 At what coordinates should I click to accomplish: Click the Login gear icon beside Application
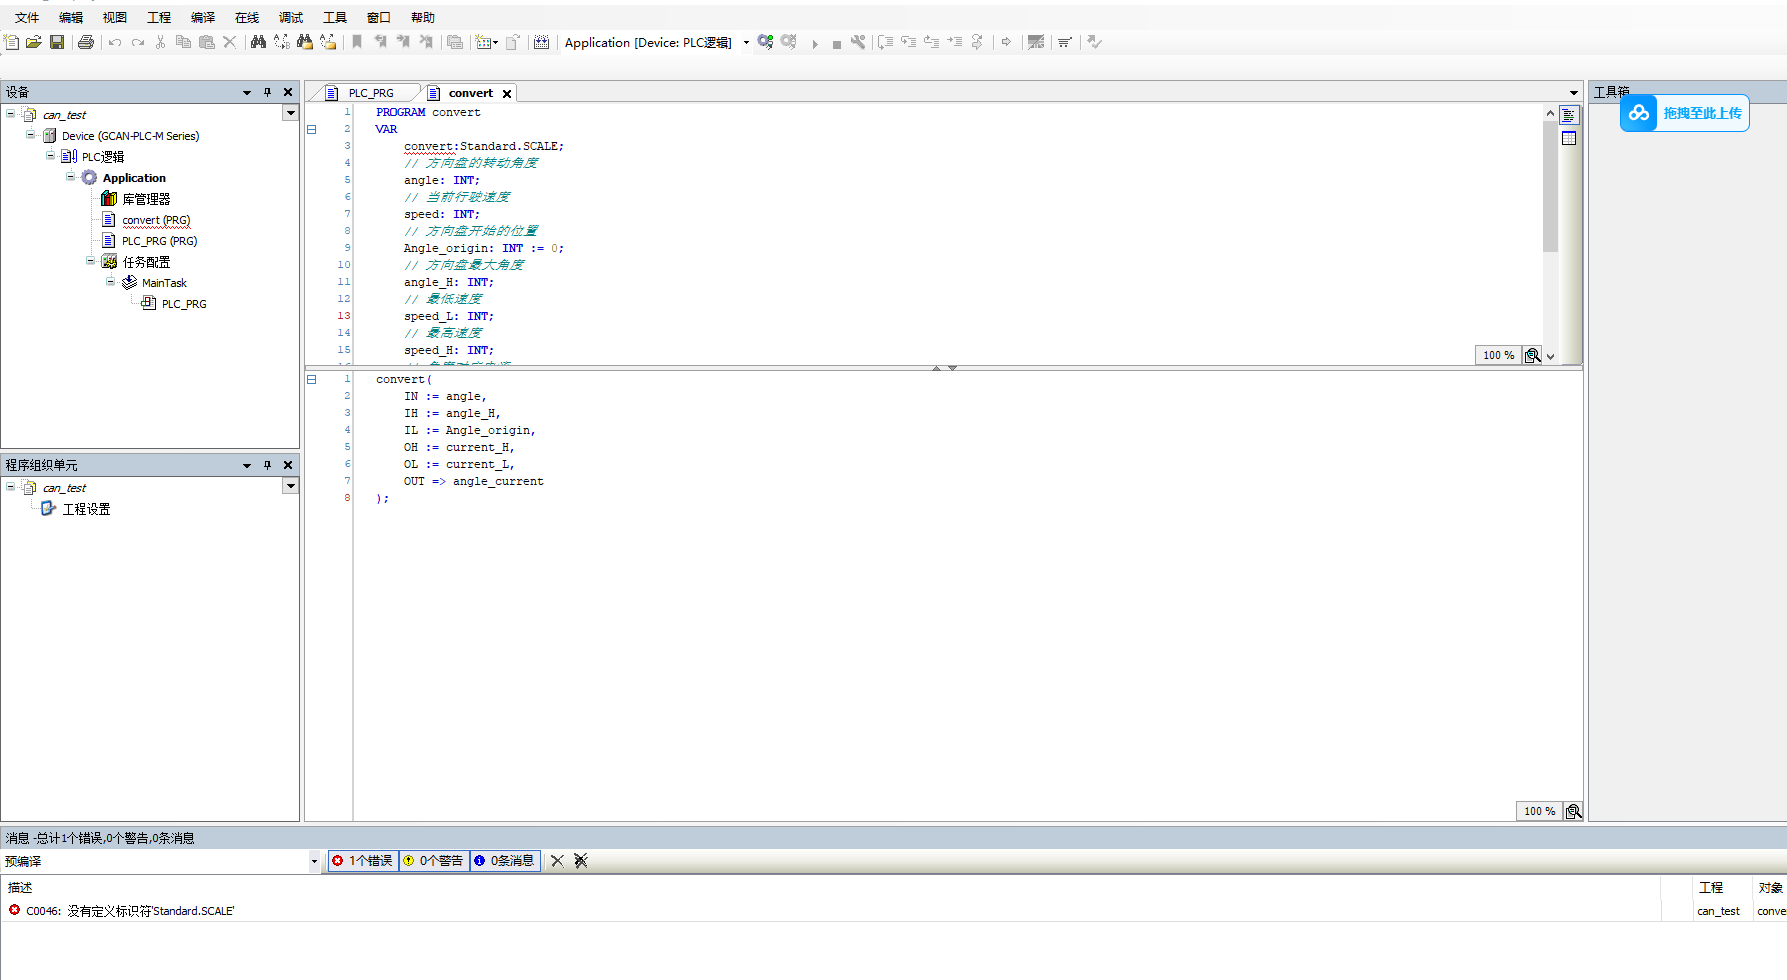[765, 42]
